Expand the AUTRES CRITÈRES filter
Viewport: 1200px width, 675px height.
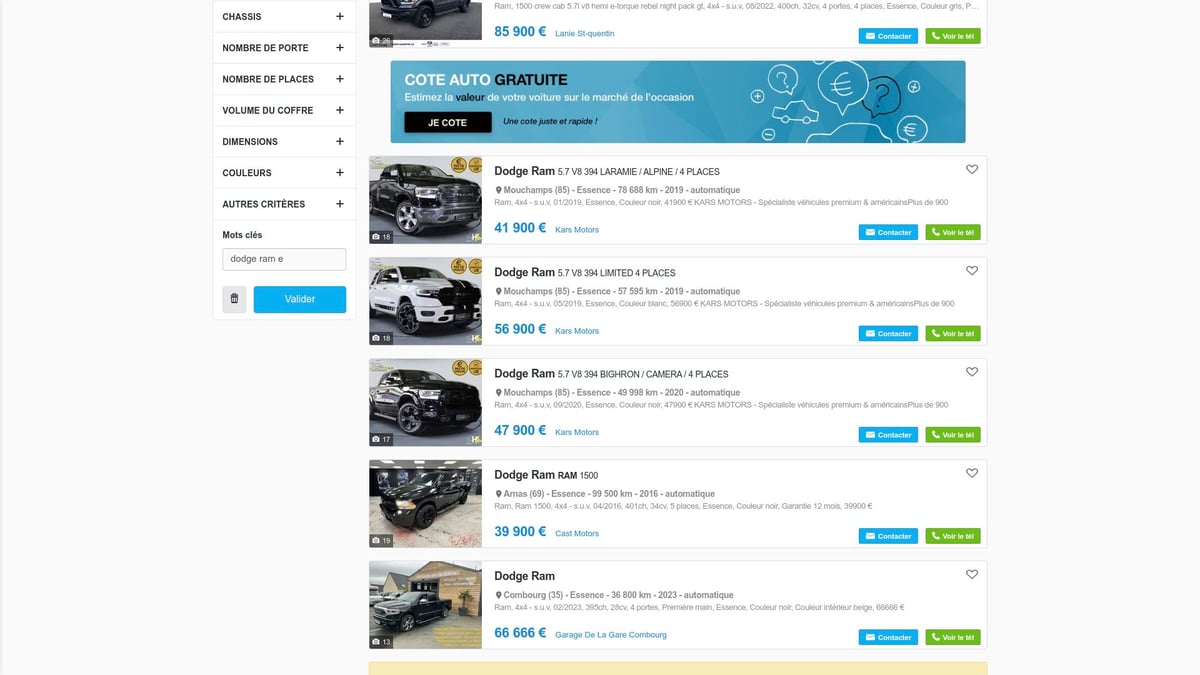(284, 204)
